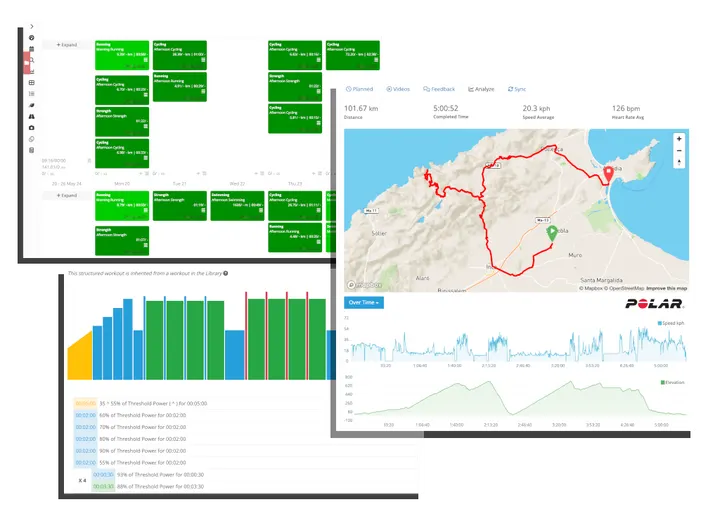Click square icon on Tue 21 Strength card

click(x=203, y=210)
